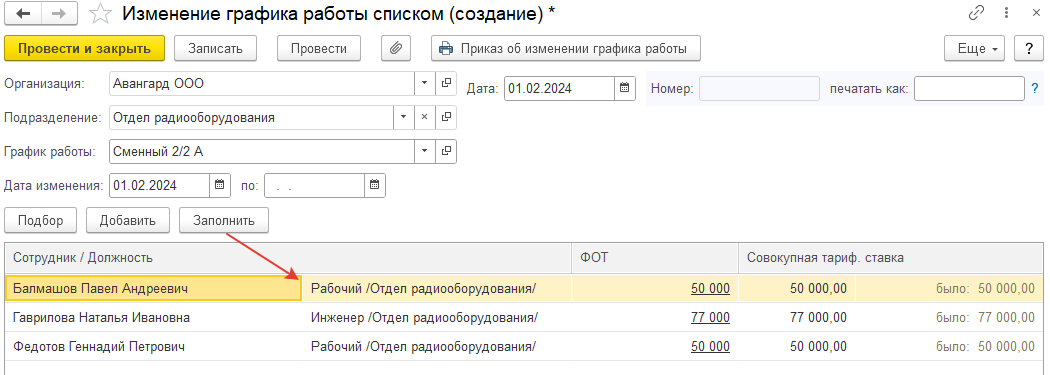Open Авангард ООО organization card icon
This screenshot has height=375, width=1050.
click(x=446, y=84)
